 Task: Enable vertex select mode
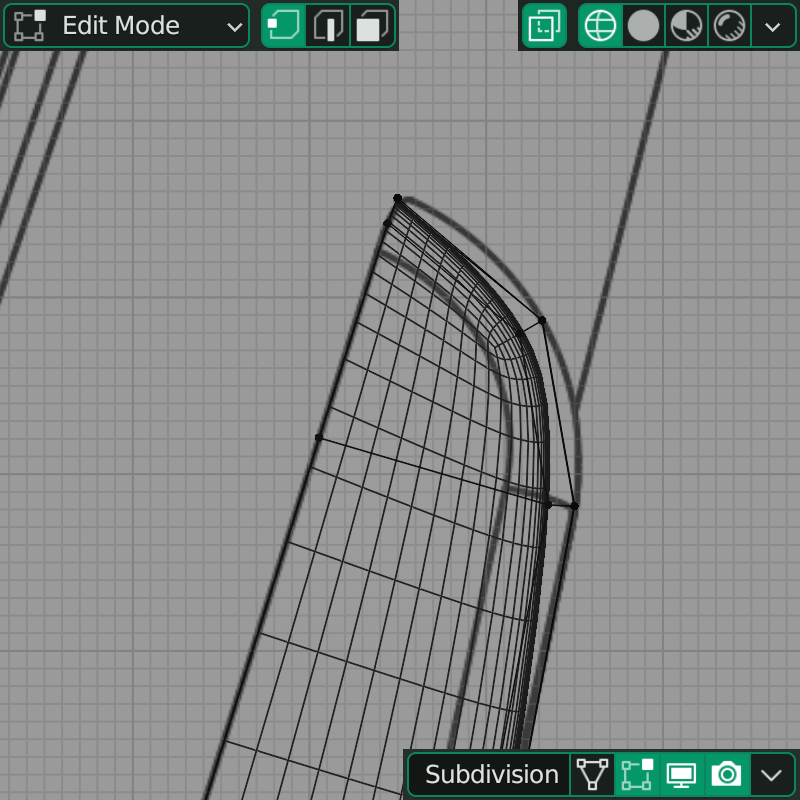click(x=284, y=26)
